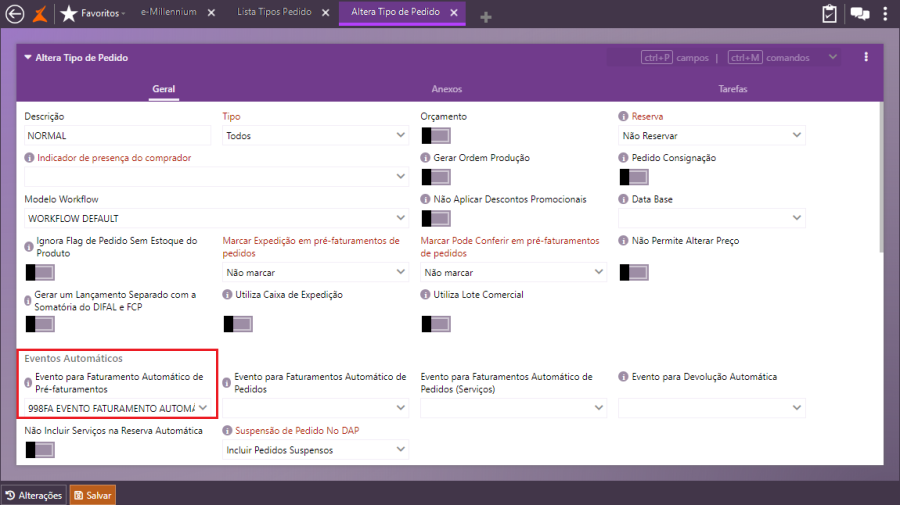Toggle Não Aplicar Descontos Promocionais switch
Image resolution: width=900 pixels, height=505 pixels.
436,218
